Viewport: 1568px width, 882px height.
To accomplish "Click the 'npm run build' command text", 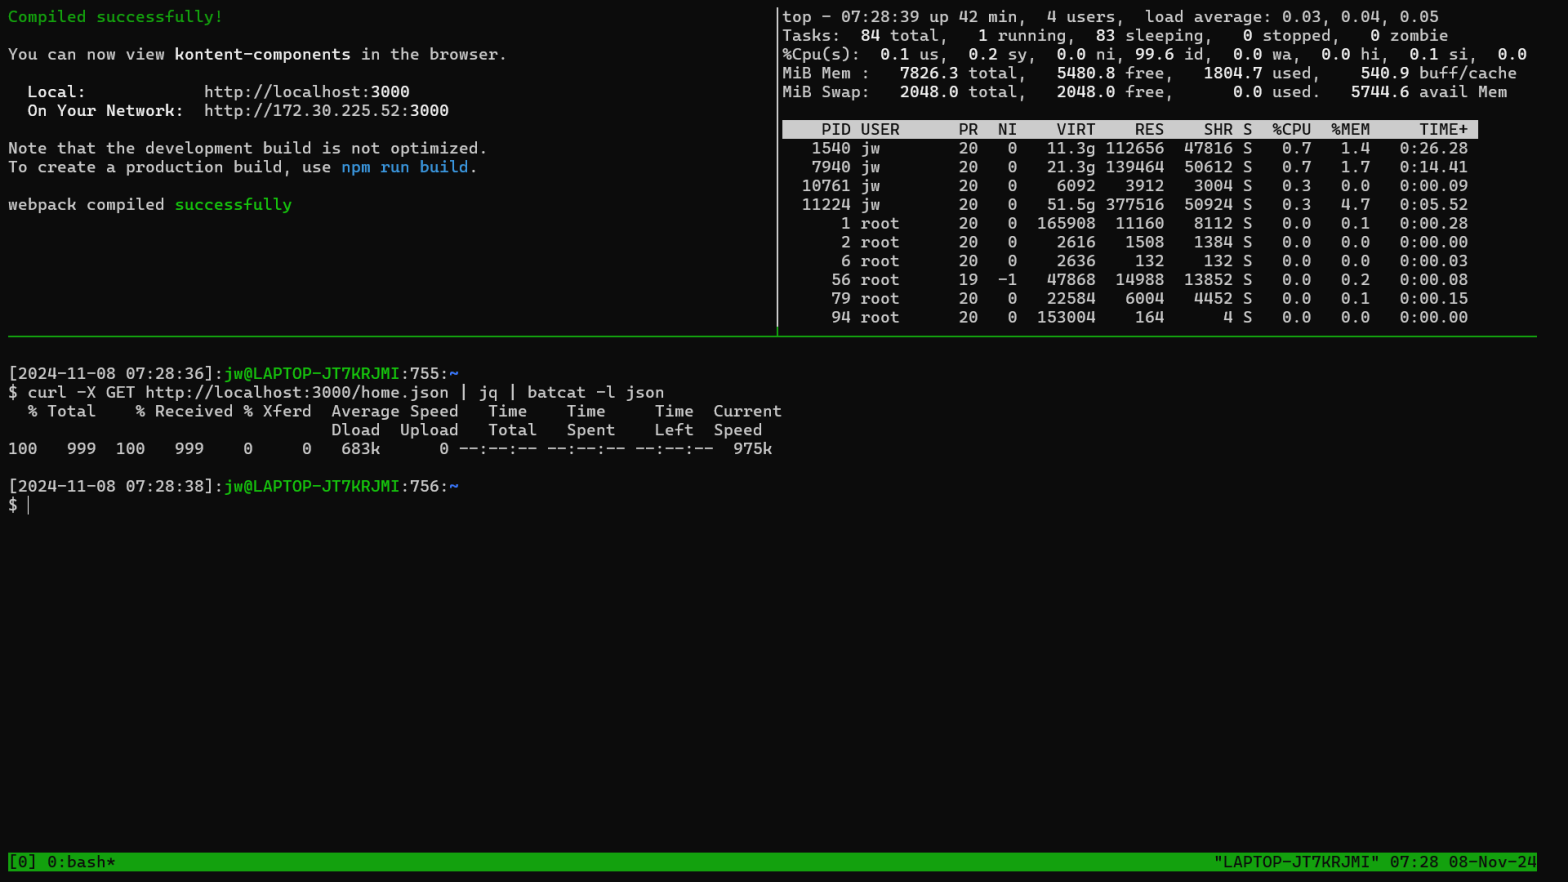I will tap(404, 167).
